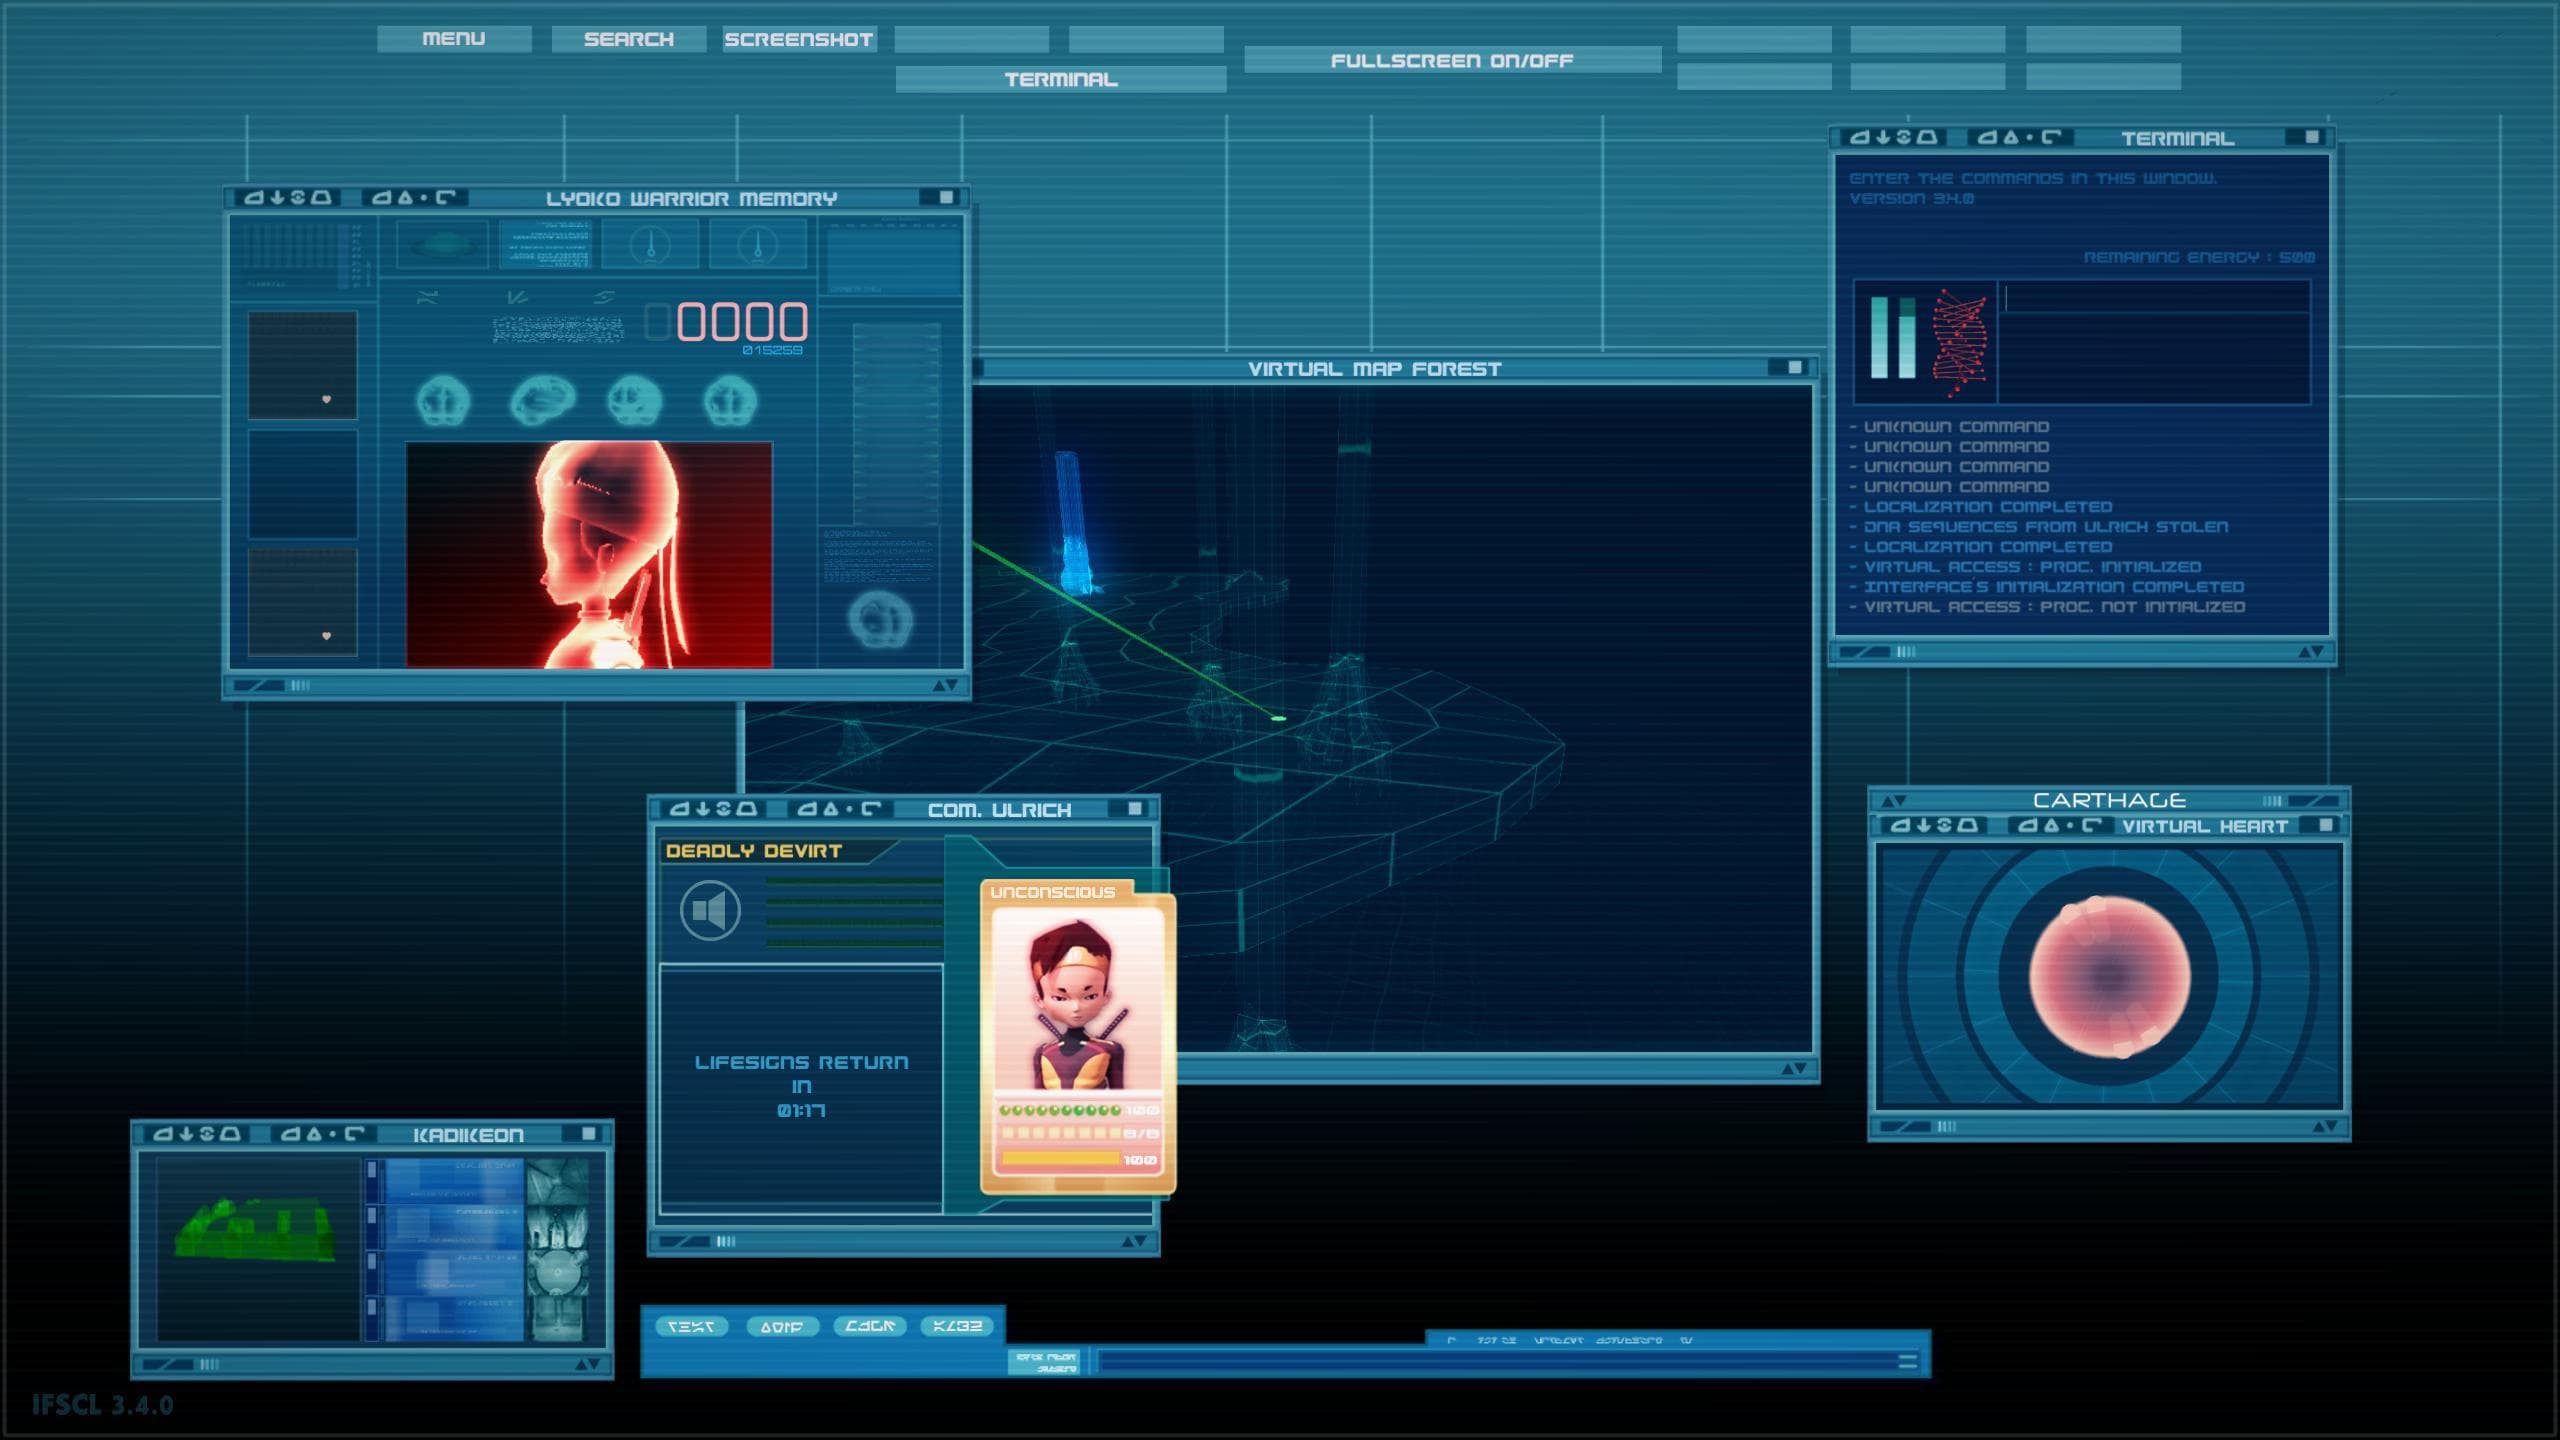Toggle Fullscreen On/Off
Viewport: 2560px width, 1440px height.
[1452, 60]
